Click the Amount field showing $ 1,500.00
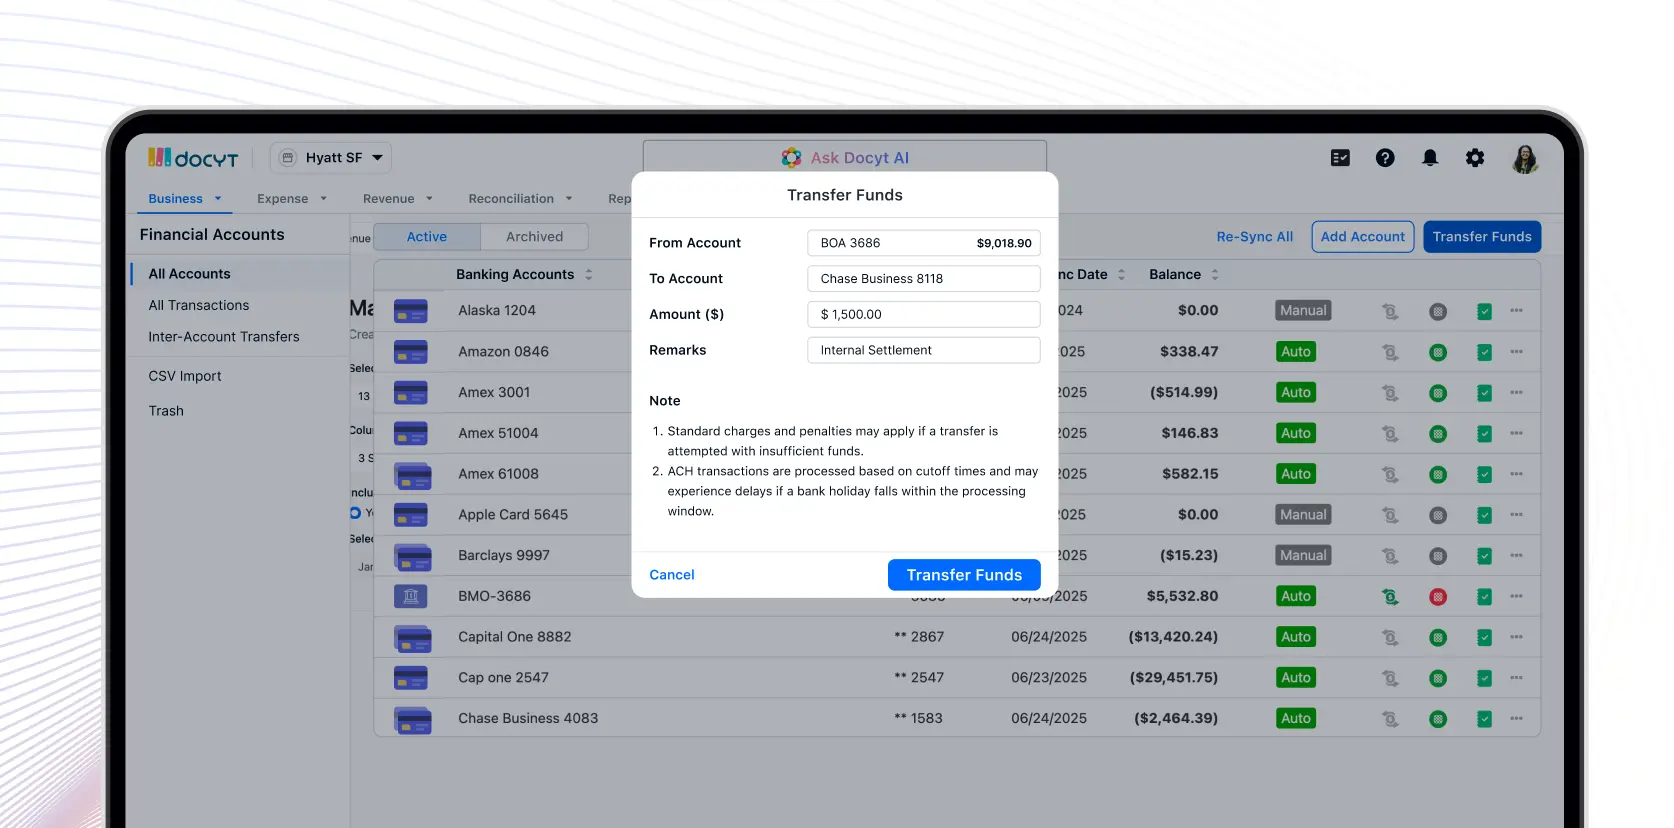Image resolution: width=1674 pixels, height=828 pixels. pyautogui.click(x=924, y=315)
